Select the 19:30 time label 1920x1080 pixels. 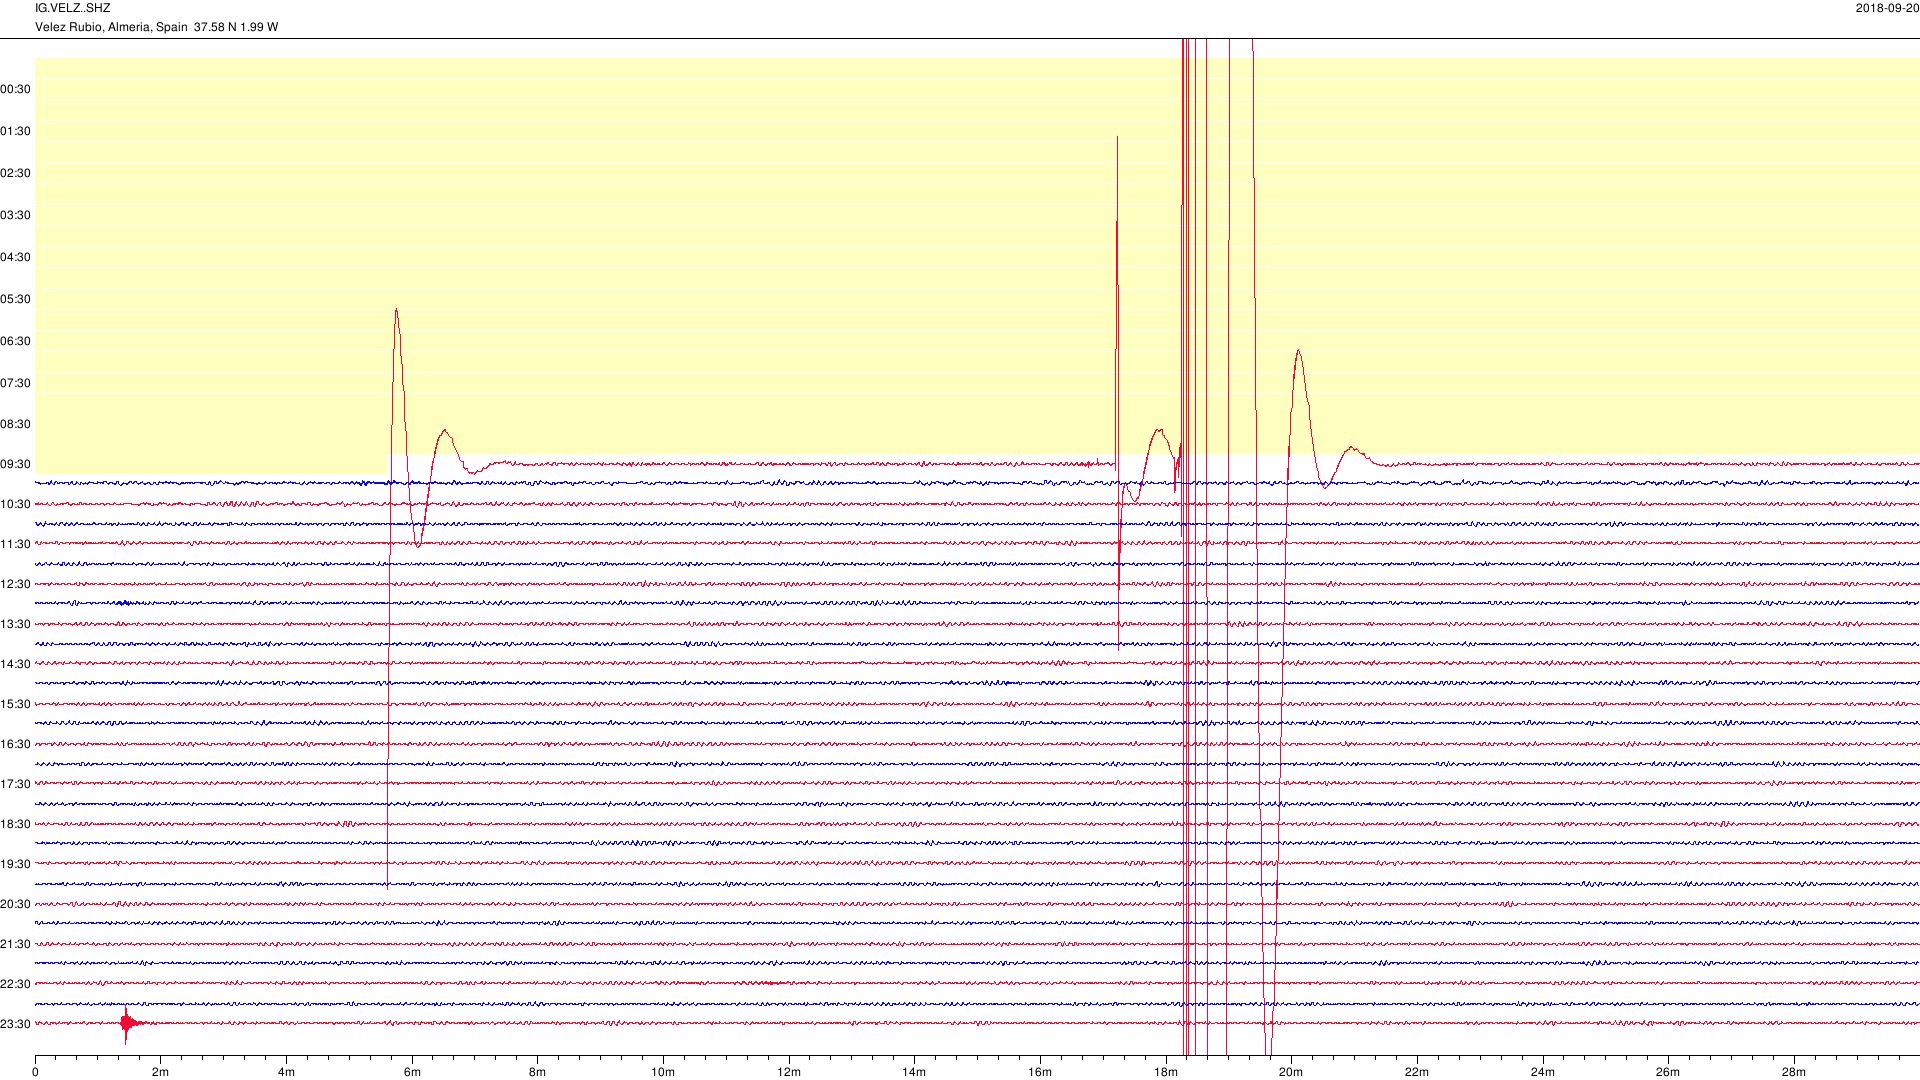(x=15, y=864)
